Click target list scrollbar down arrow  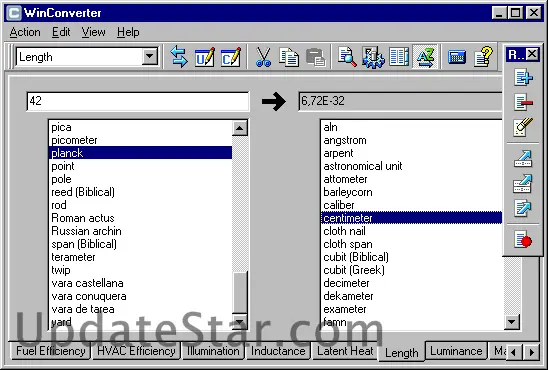point(512,321)
